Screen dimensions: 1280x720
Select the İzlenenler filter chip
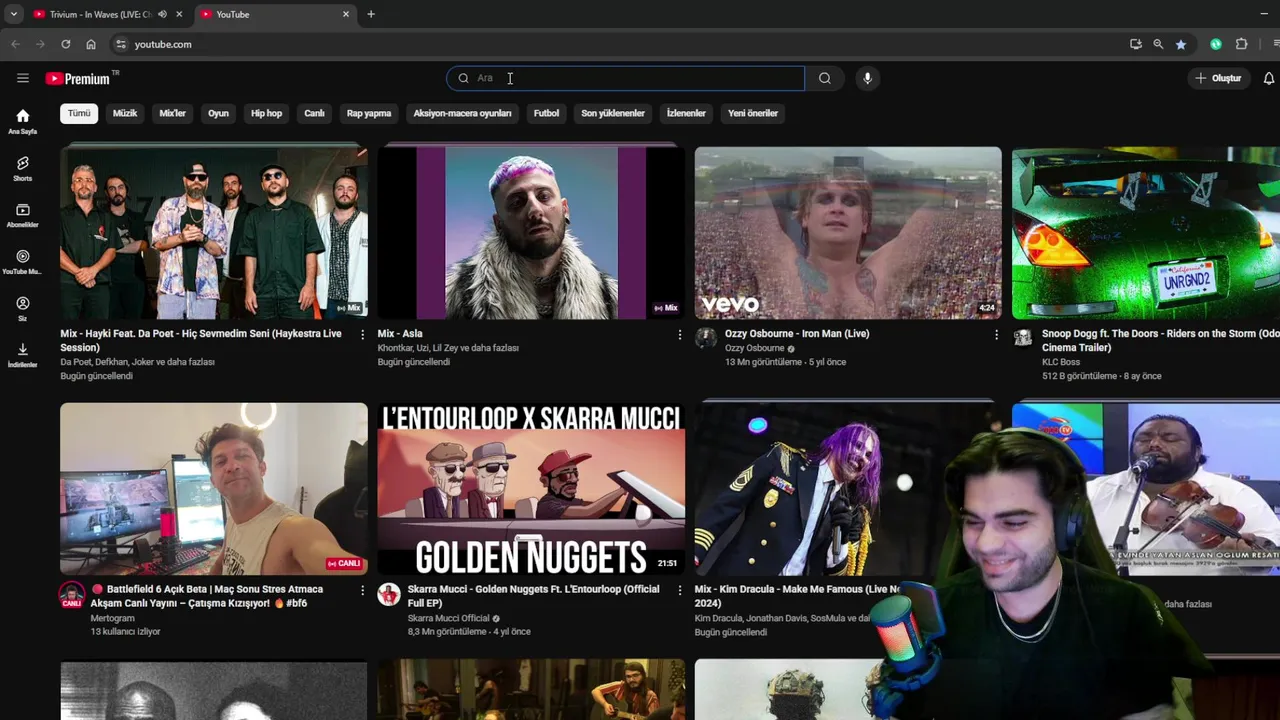click(x=686, y=113)
